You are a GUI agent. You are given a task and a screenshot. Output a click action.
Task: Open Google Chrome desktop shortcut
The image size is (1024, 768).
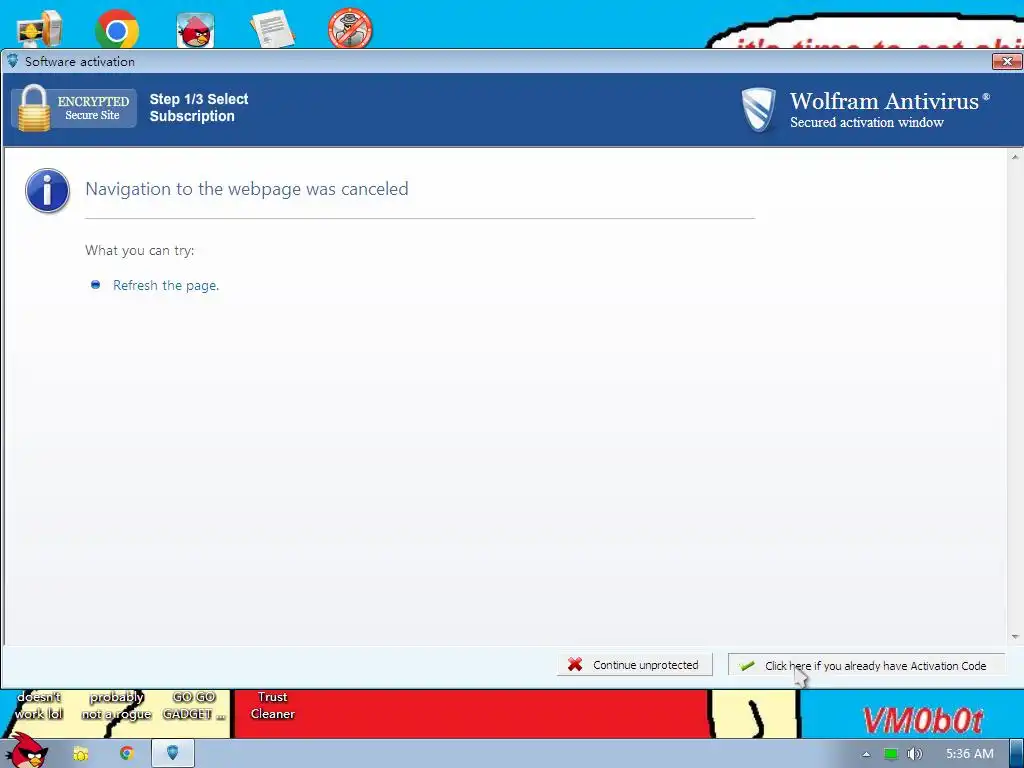117,29
